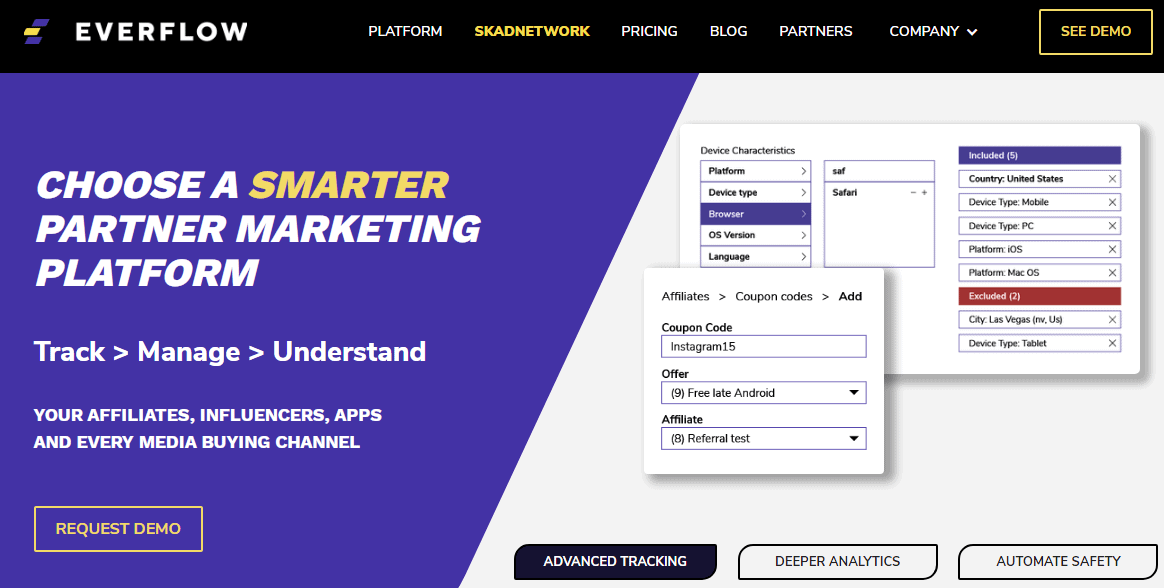Go to the SKAdNetwork page
This screenshot has height=588, width=1164.
(x=532, y=31)
